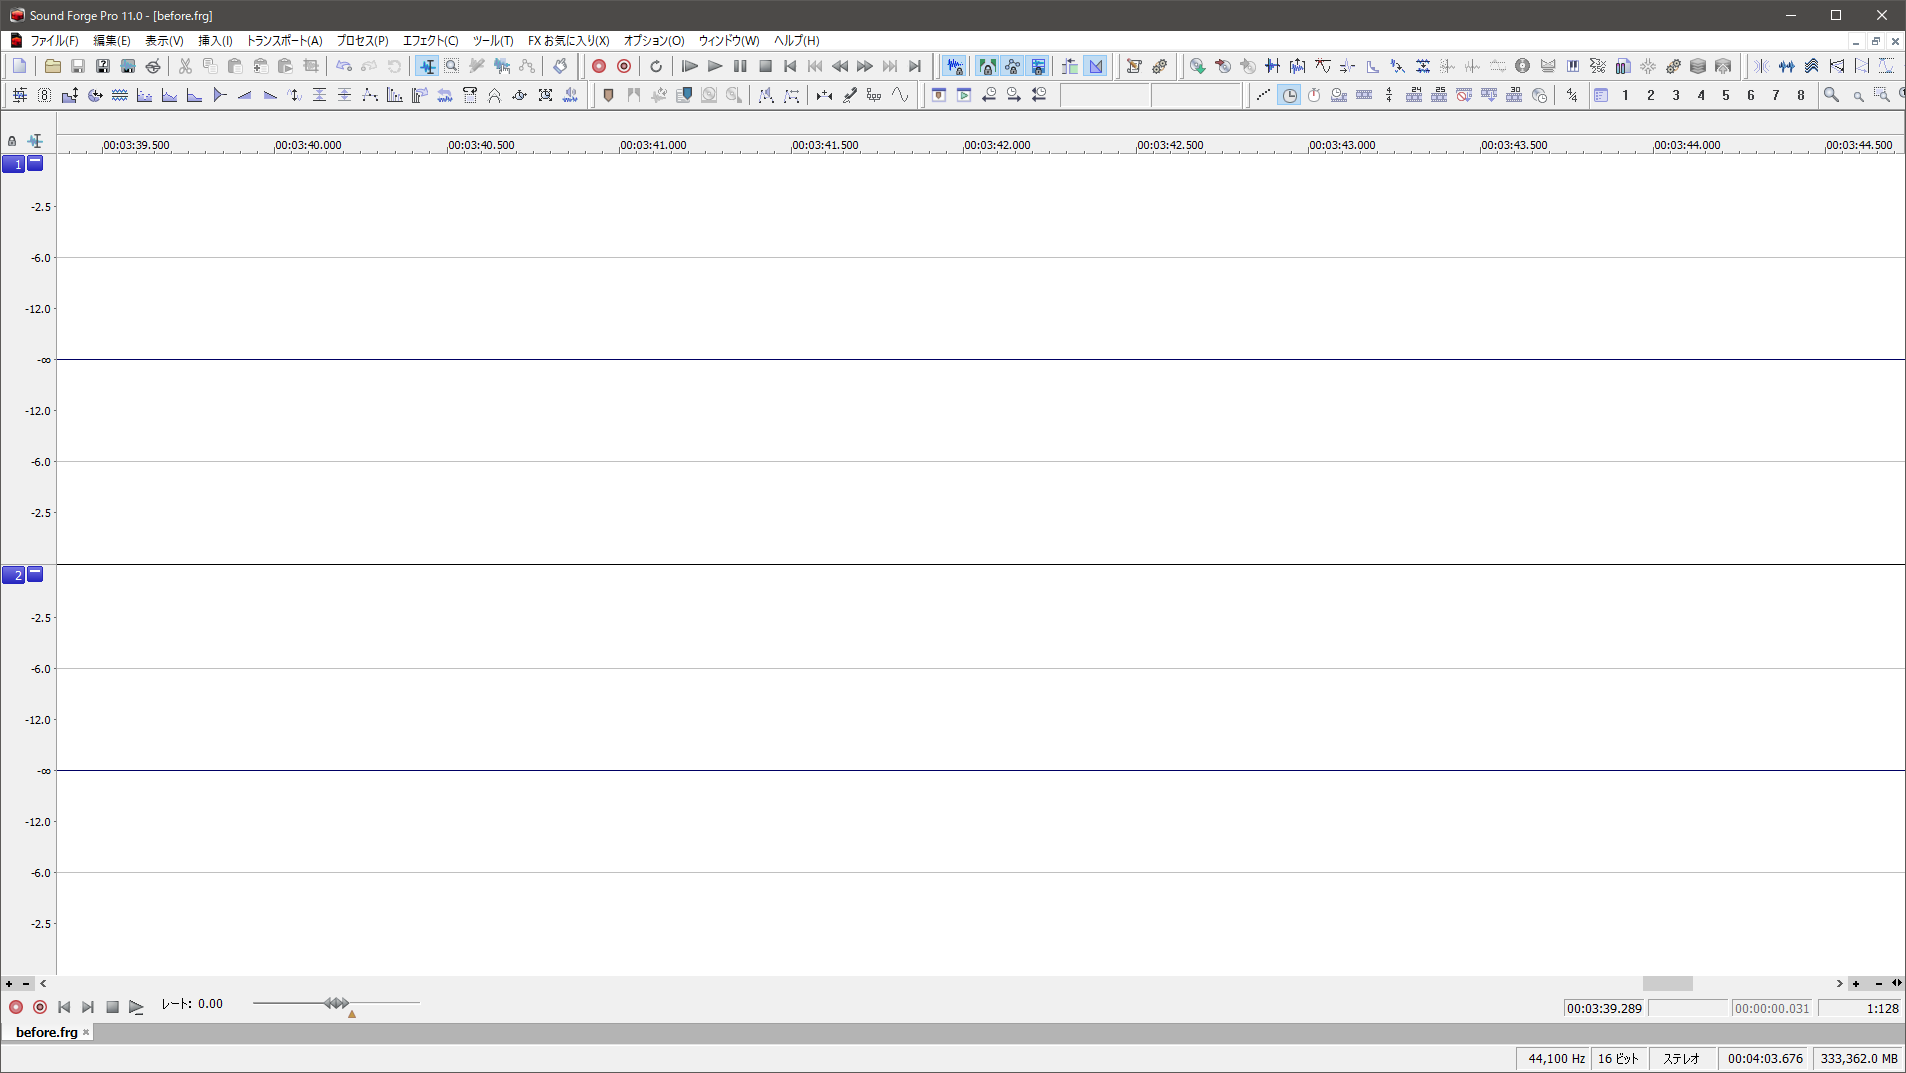Click the Pause button in the transport toolbar

click(740, 66)
